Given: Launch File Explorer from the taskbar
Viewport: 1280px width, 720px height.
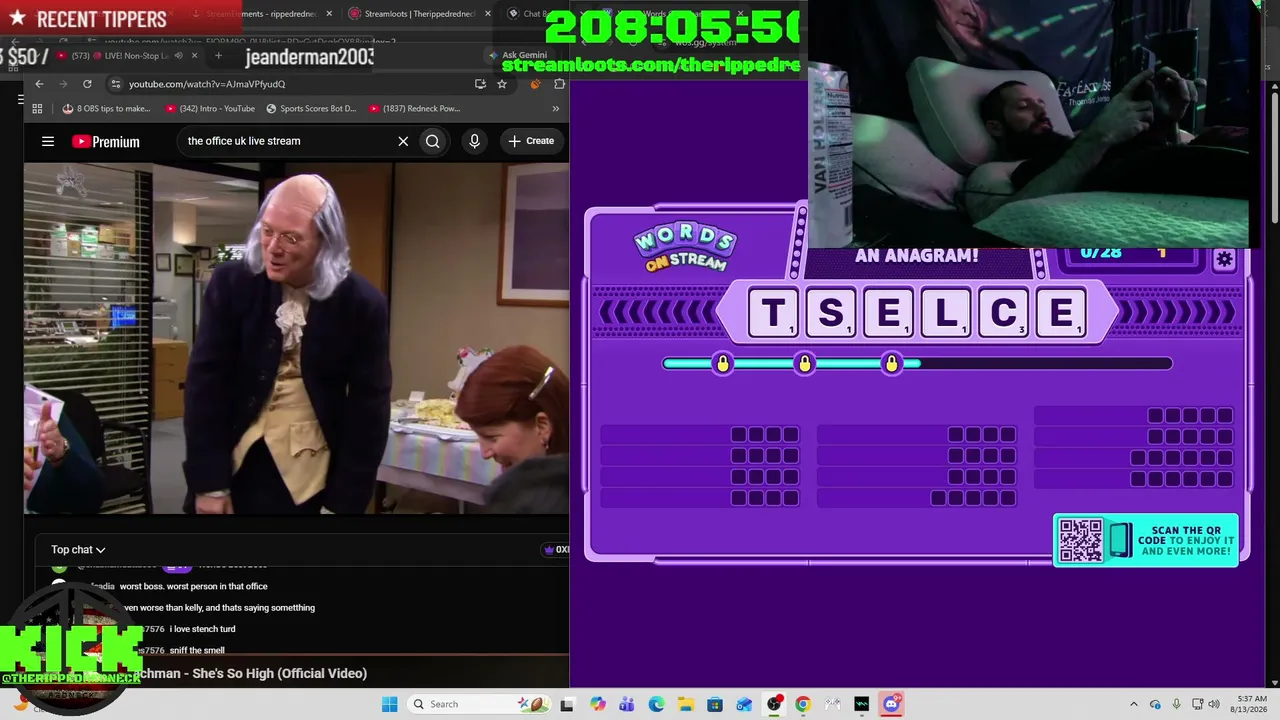Looking at the screenshot, I should [x=686, y=704].
